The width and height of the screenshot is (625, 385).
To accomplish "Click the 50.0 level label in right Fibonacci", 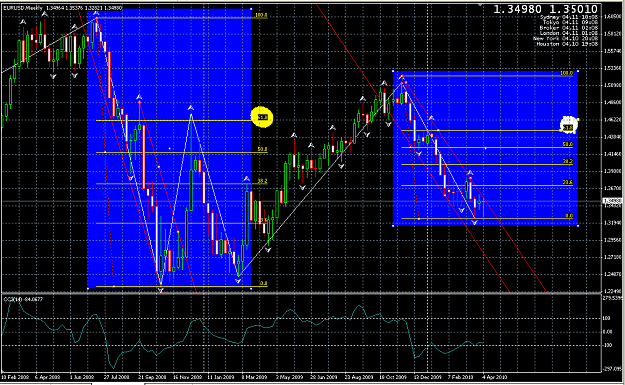I will [568, 144].
